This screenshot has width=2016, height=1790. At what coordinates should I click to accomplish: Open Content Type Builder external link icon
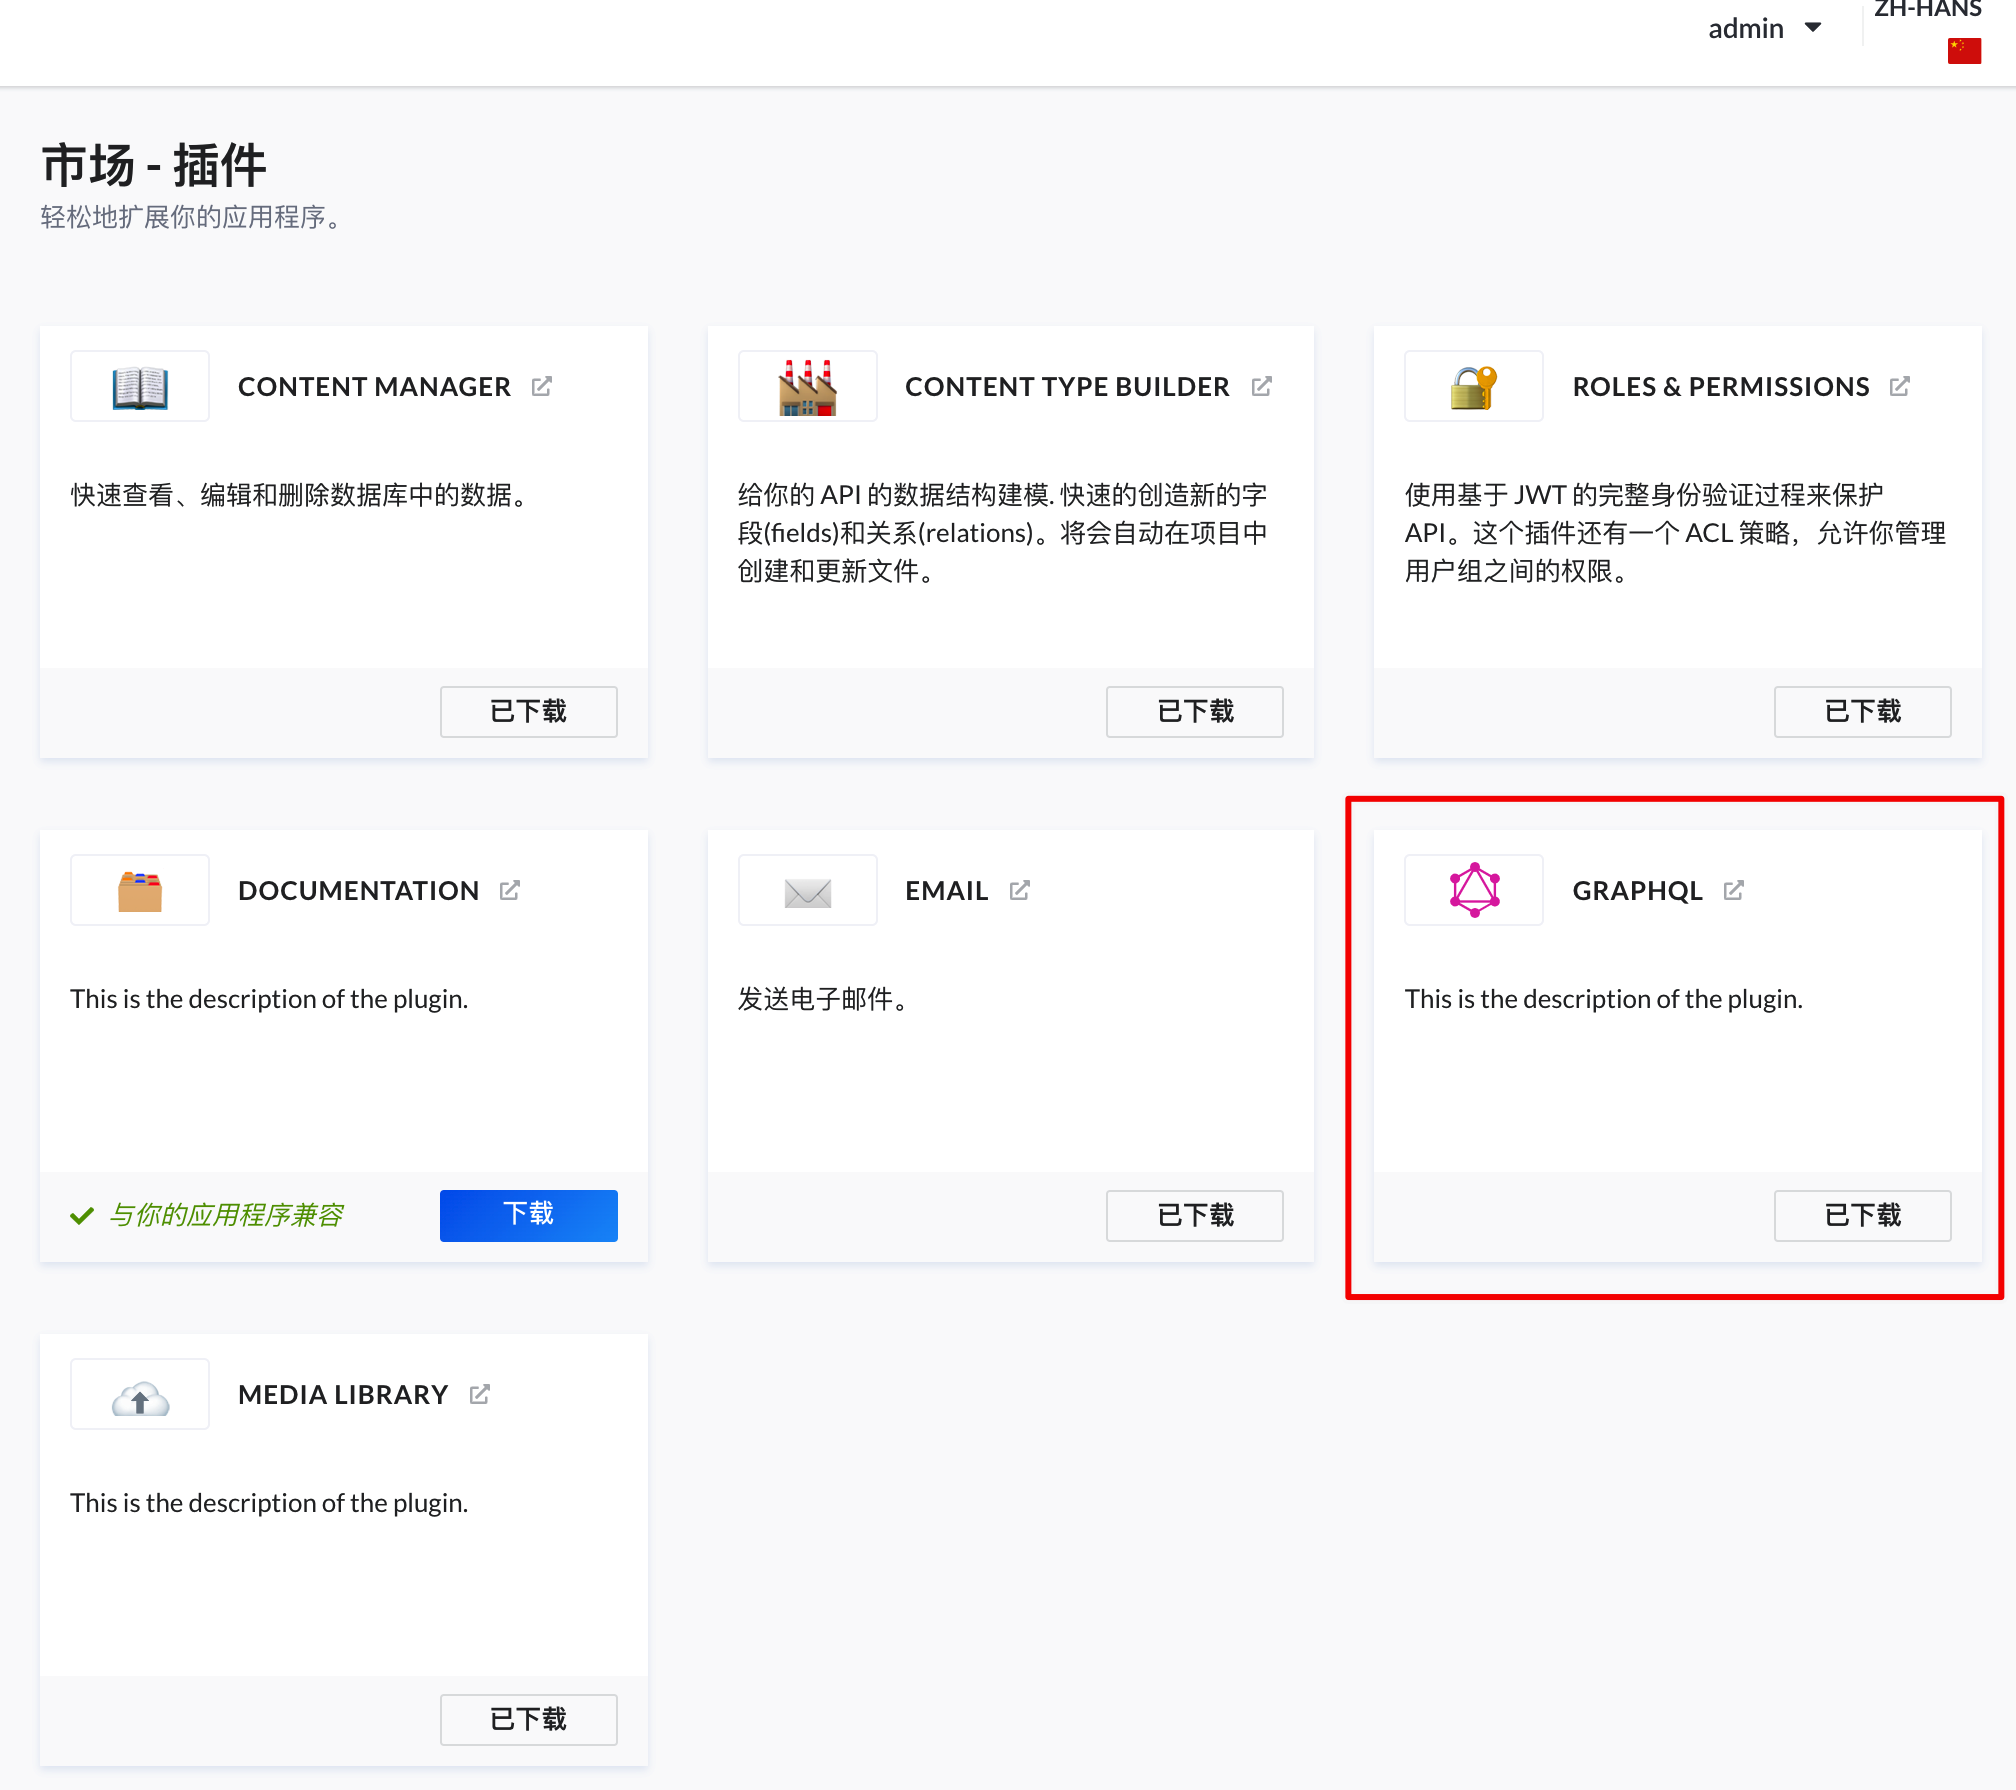[1262, 386]
